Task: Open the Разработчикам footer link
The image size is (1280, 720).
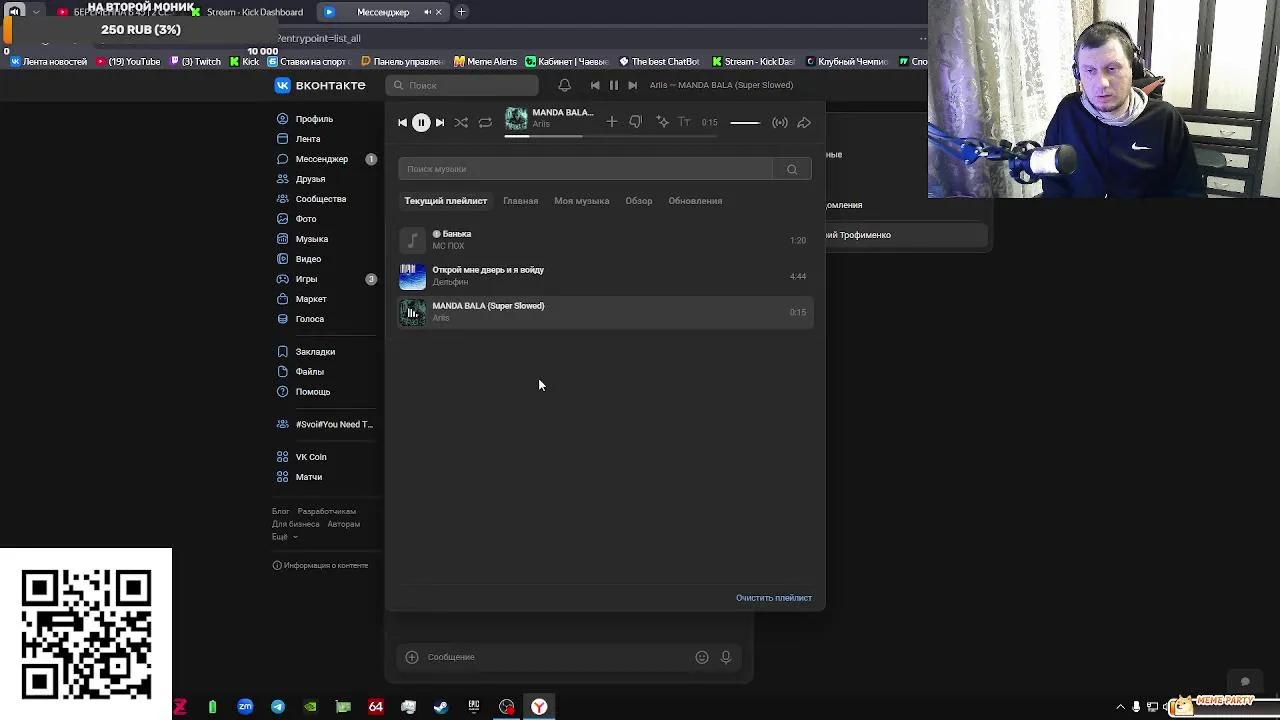Action: coord(326,510)
